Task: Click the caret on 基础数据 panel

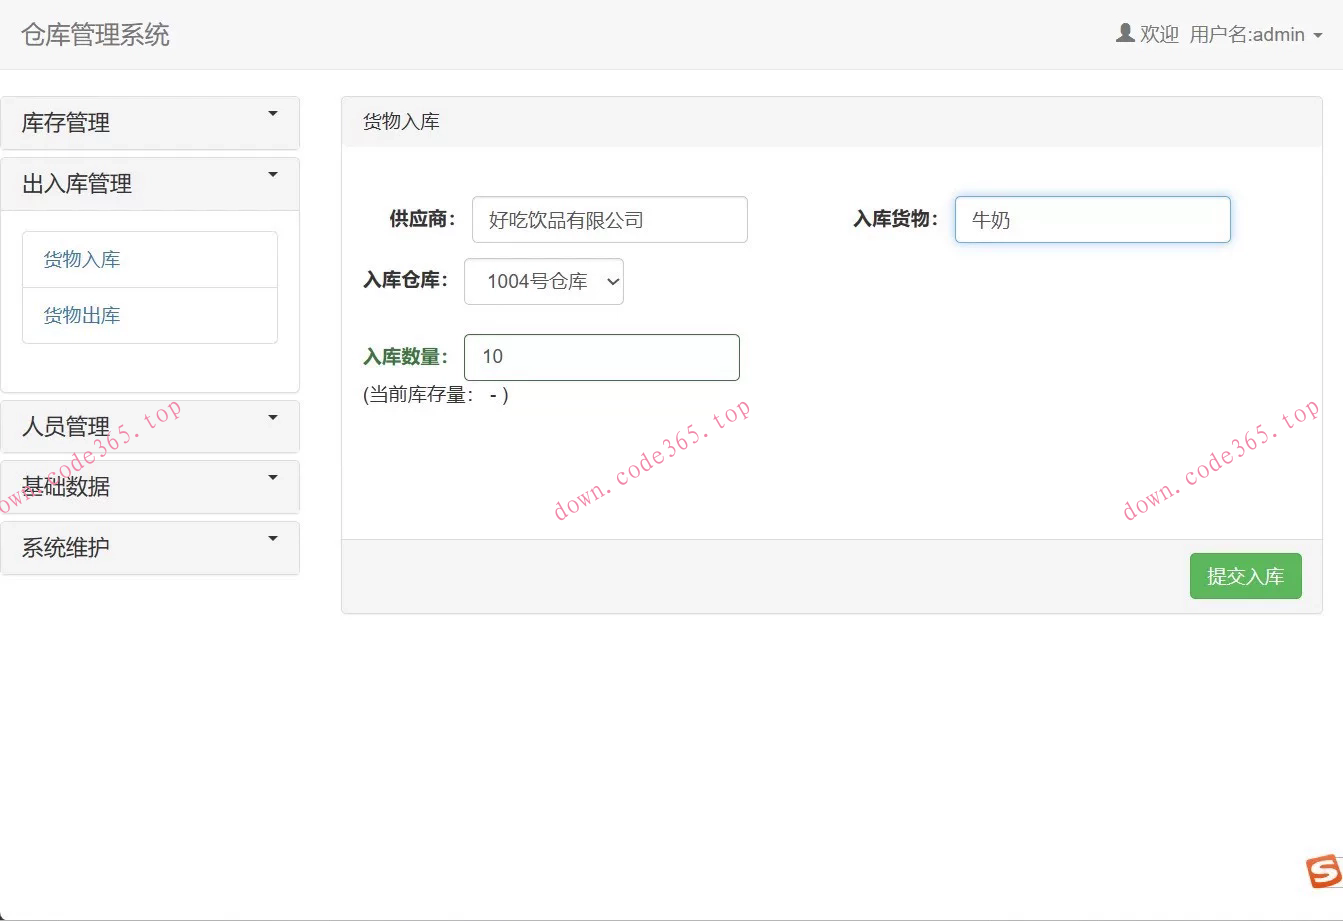Action: pyautogui.click(x=273, y=477)
